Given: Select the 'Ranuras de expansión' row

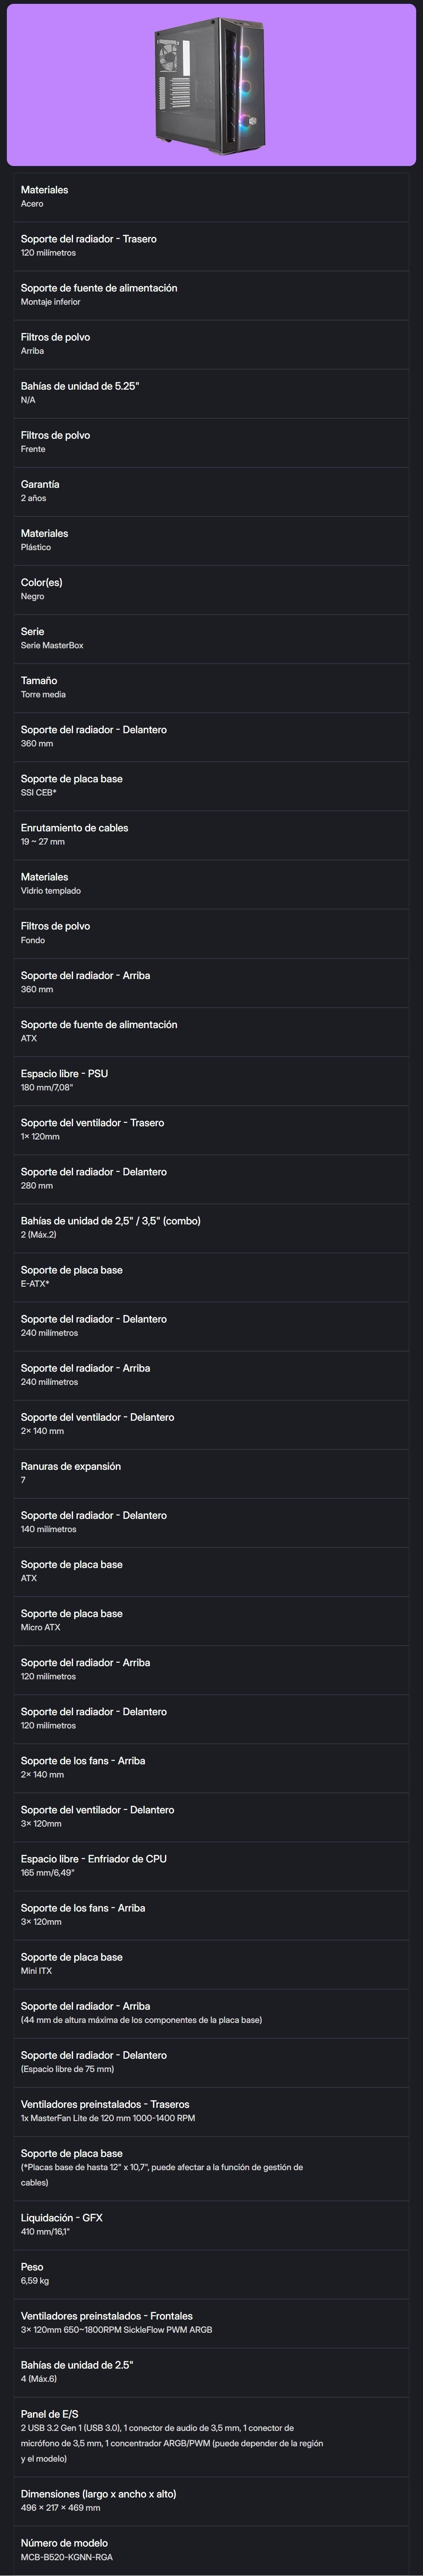Looking at the screenshot, I should pos(211,1473).
